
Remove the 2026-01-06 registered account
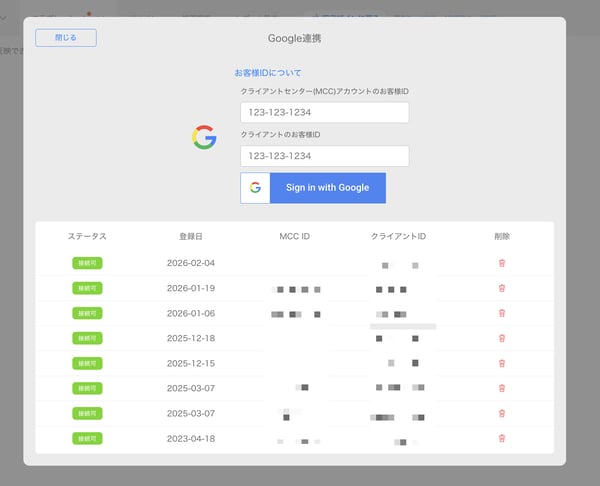pos(502,313)
